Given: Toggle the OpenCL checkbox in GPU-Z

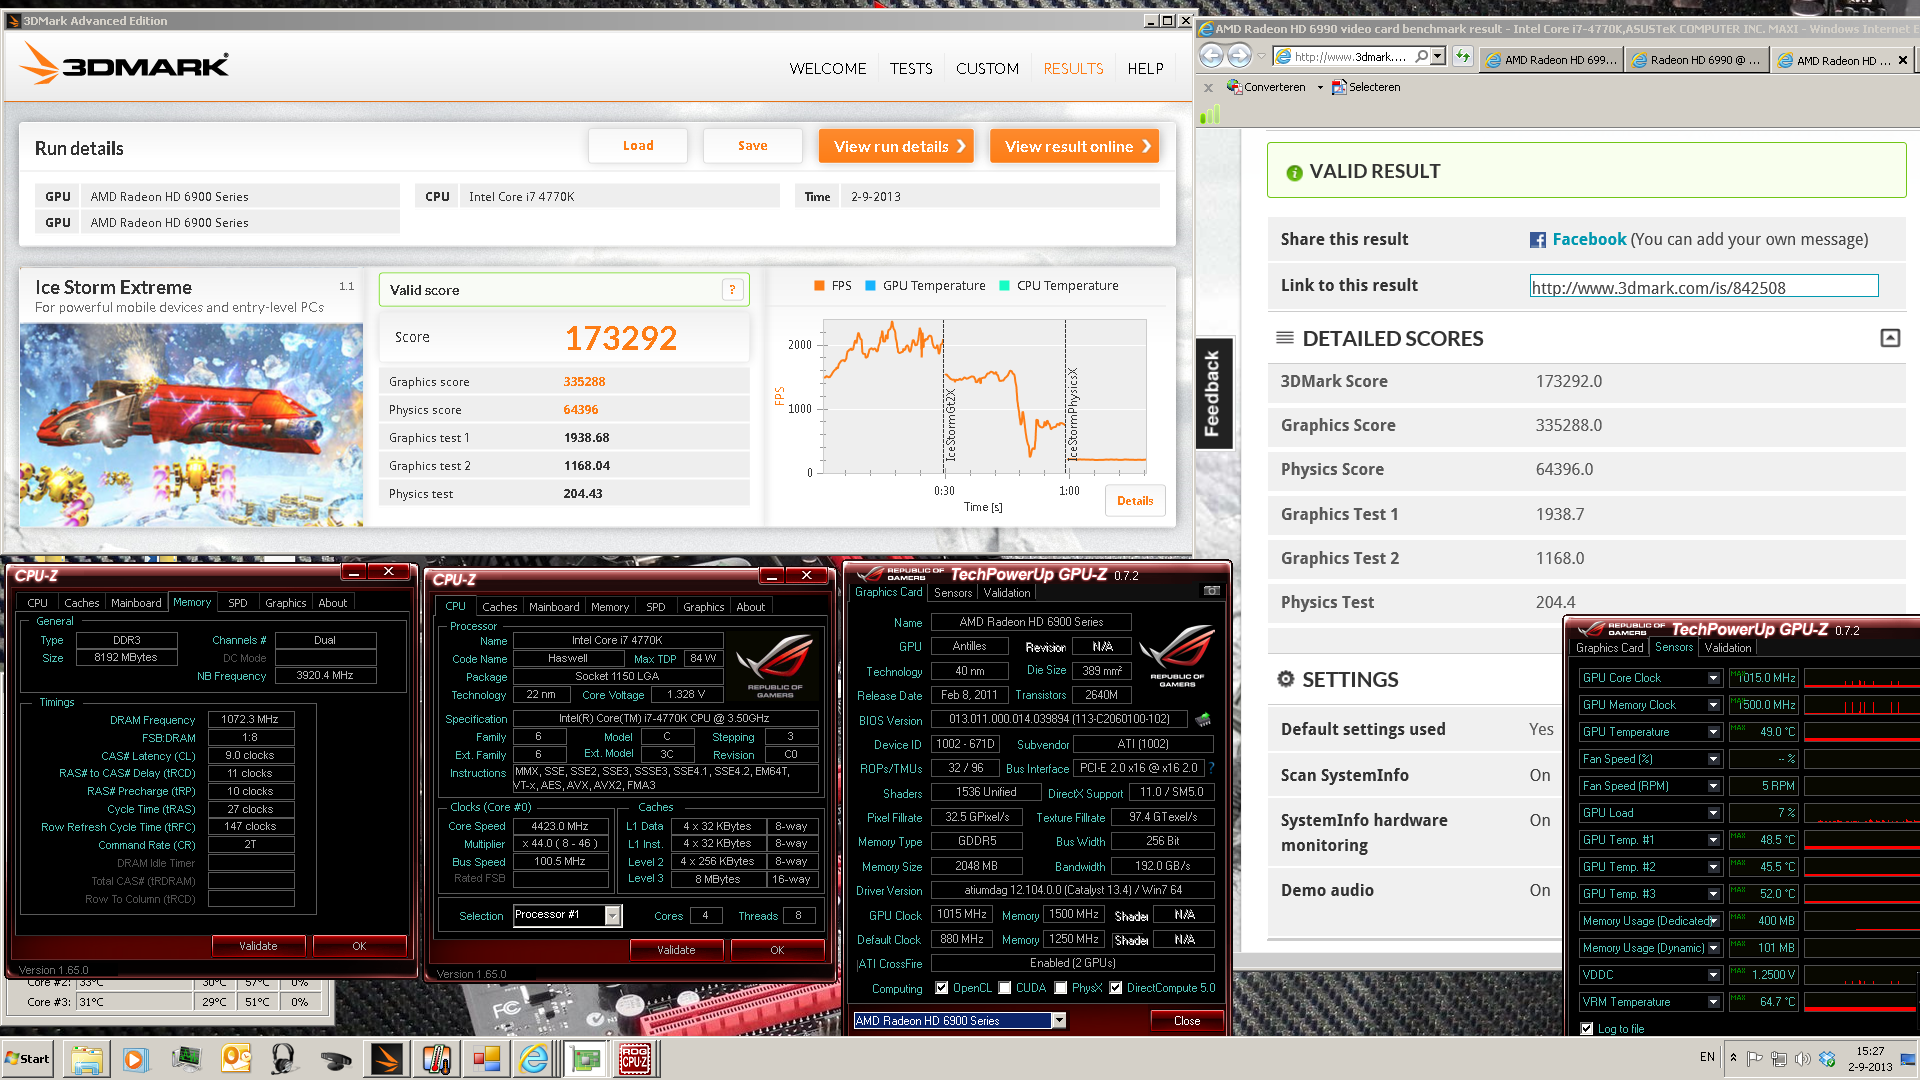Looking at the screenshot, I should [941, 988].
